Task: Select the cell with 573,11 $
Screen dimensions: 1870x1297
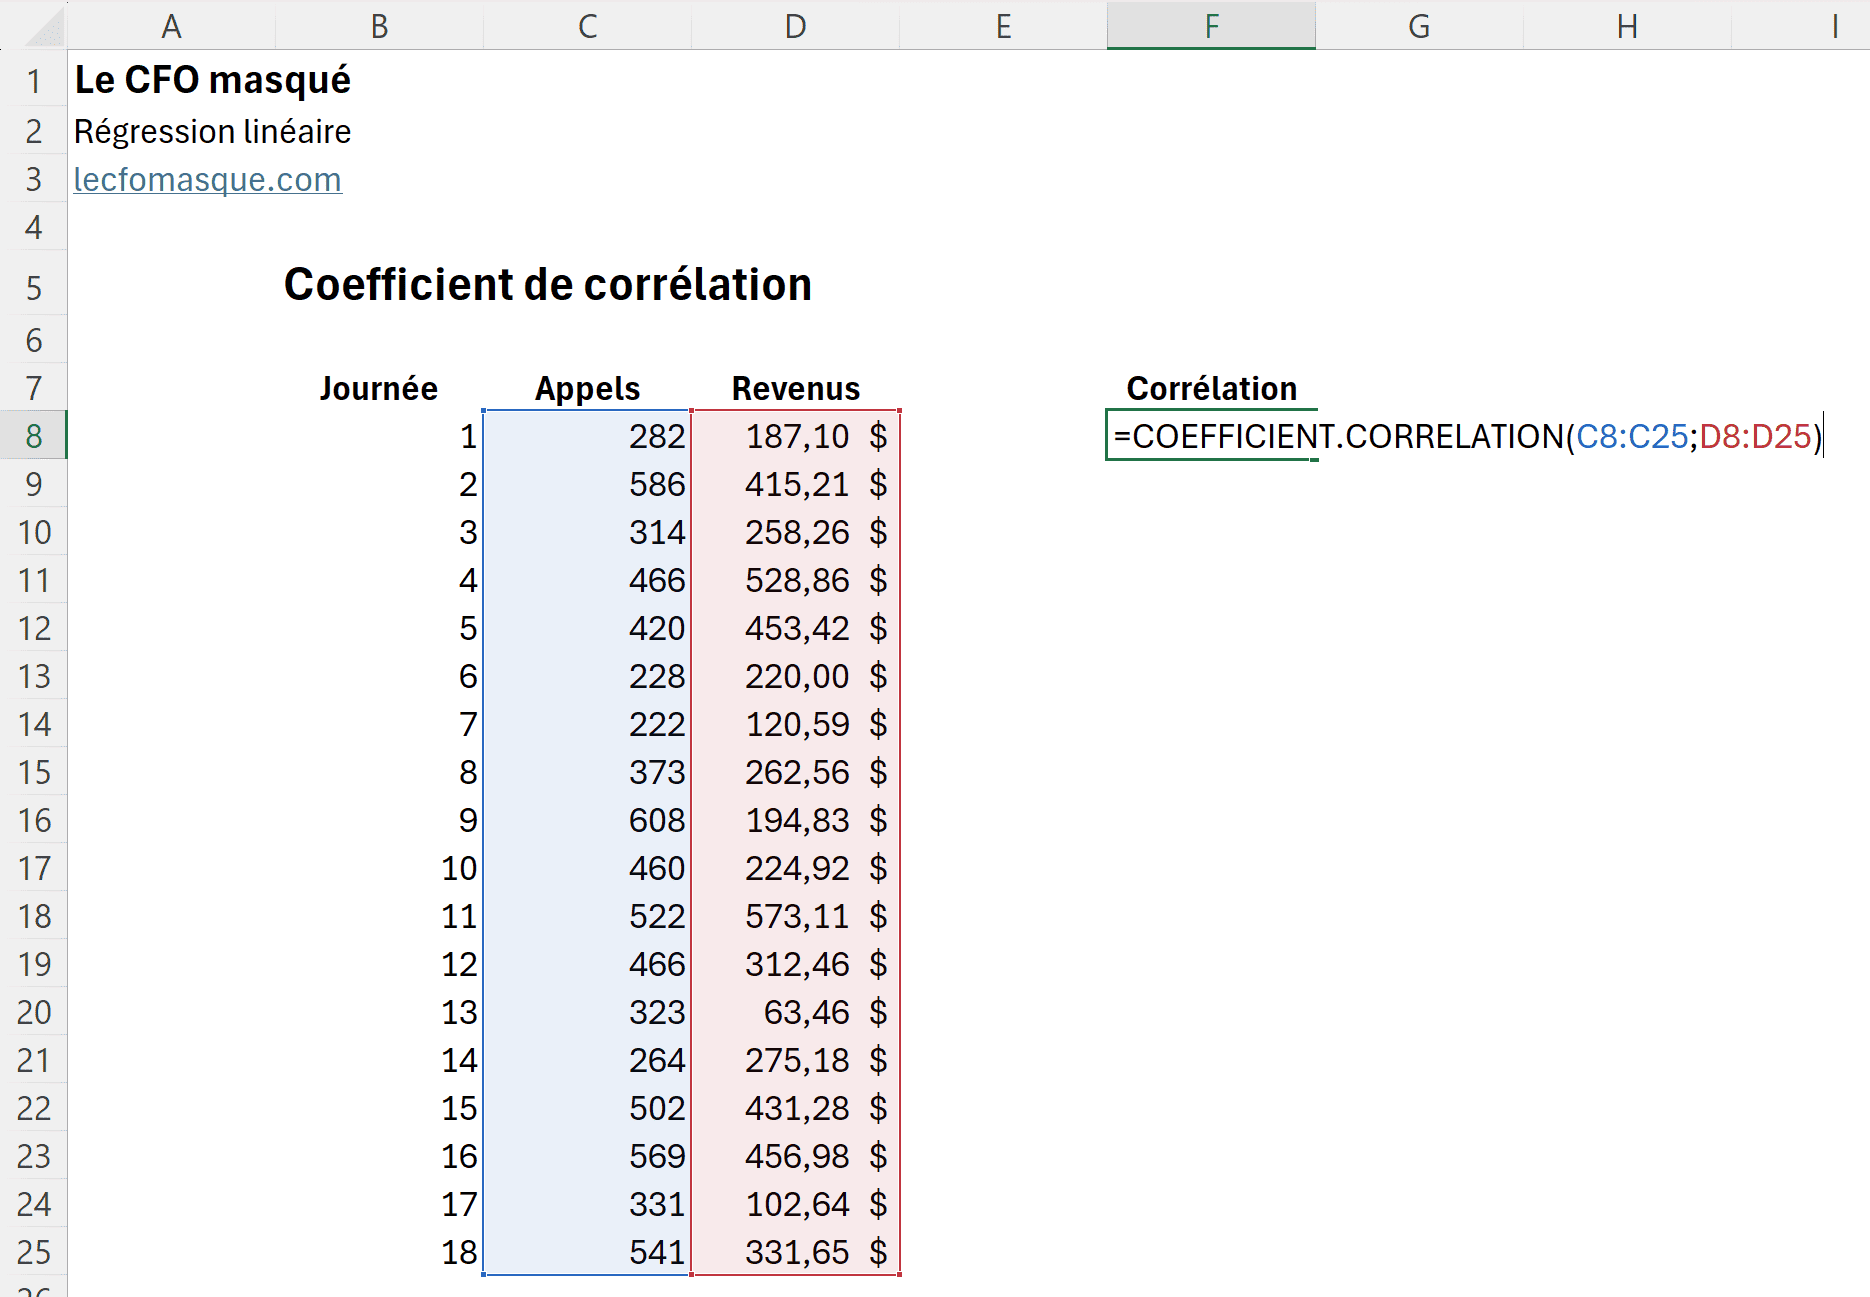Action: [795, 916]
